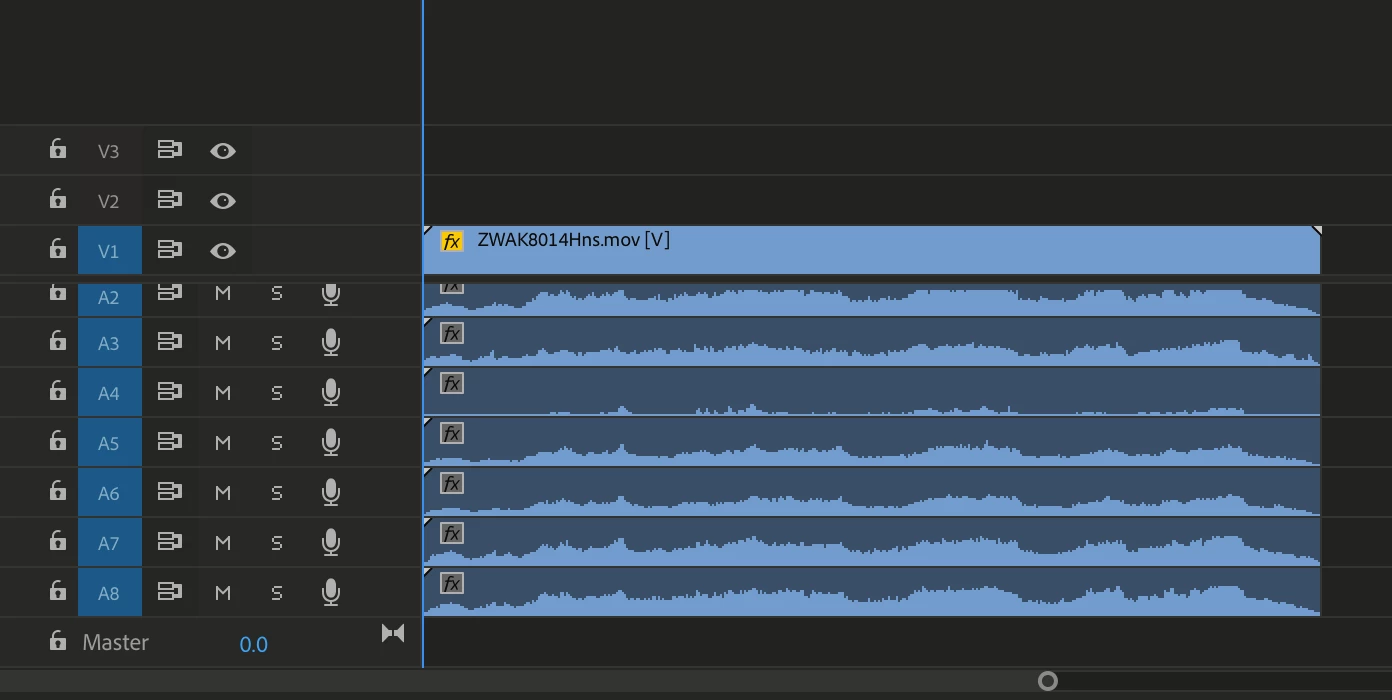
Task: Mute audio track A2
Action: pos(223,294)
